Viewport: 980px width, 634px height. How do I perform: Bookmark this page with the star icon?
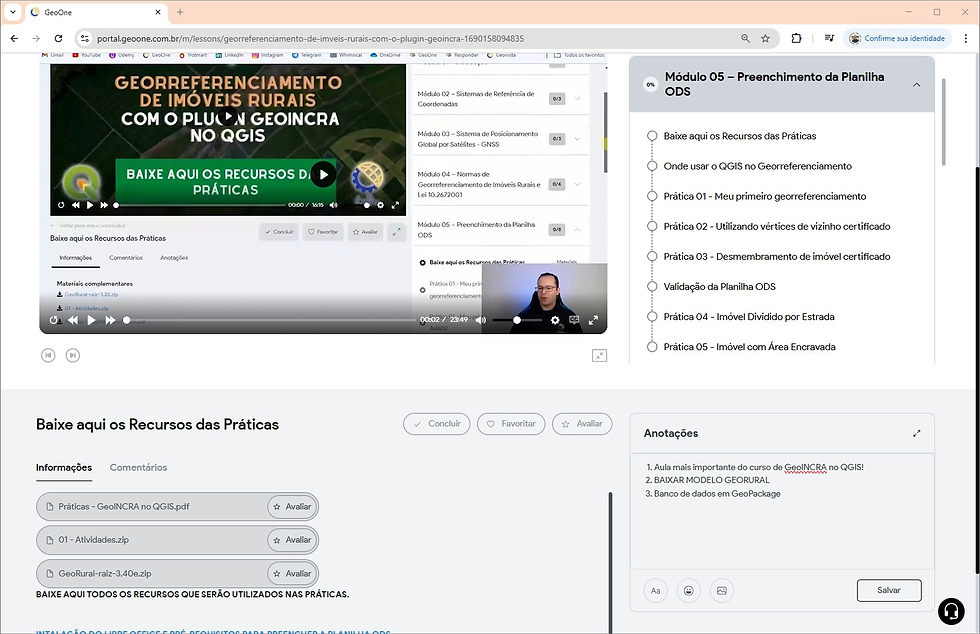[766, 38]
